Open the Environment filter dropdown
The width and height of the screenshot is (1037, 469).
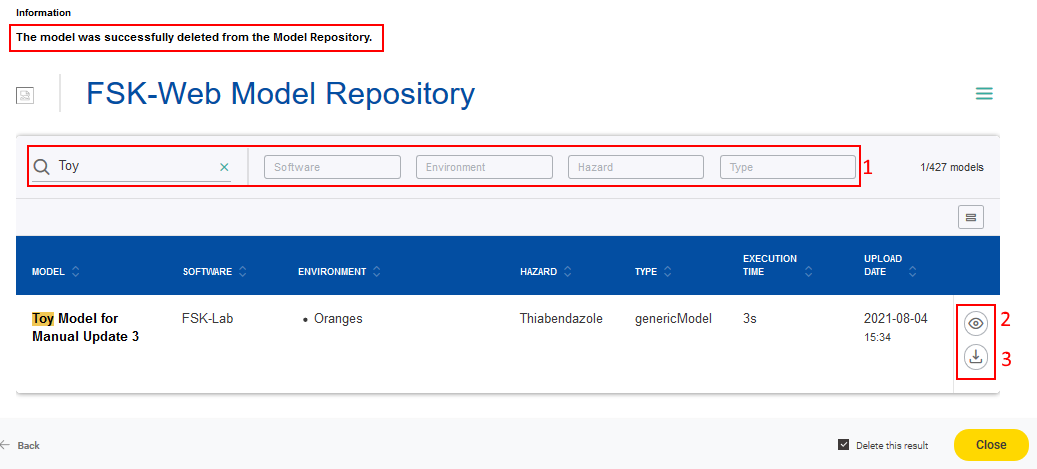tap(484, 167)
